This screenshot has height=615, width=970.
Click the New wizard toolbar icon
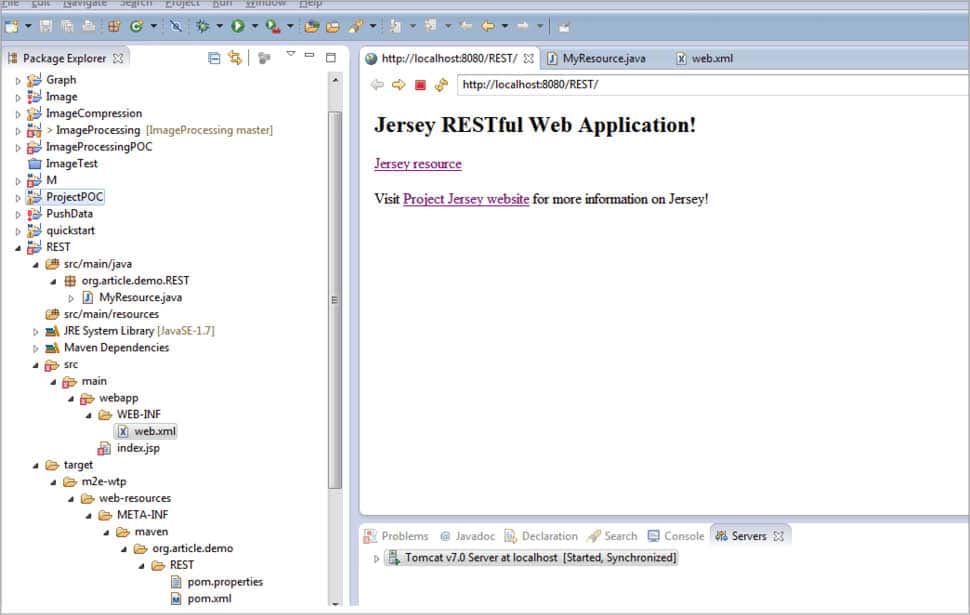(11, 26)
